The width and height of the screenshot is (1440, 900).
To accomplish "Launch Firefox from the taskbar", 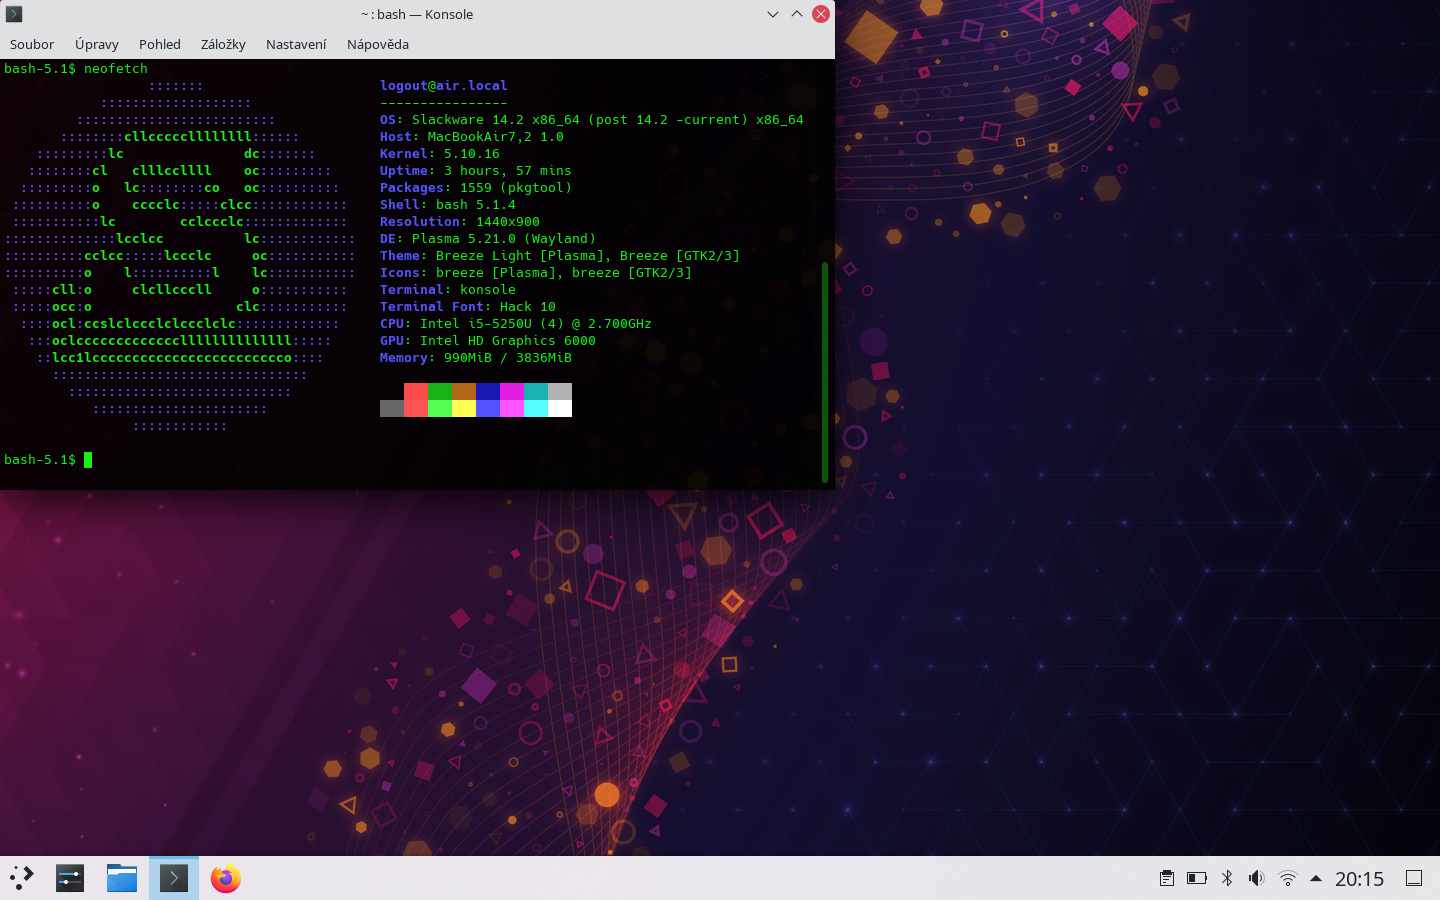I will point(226,878).
